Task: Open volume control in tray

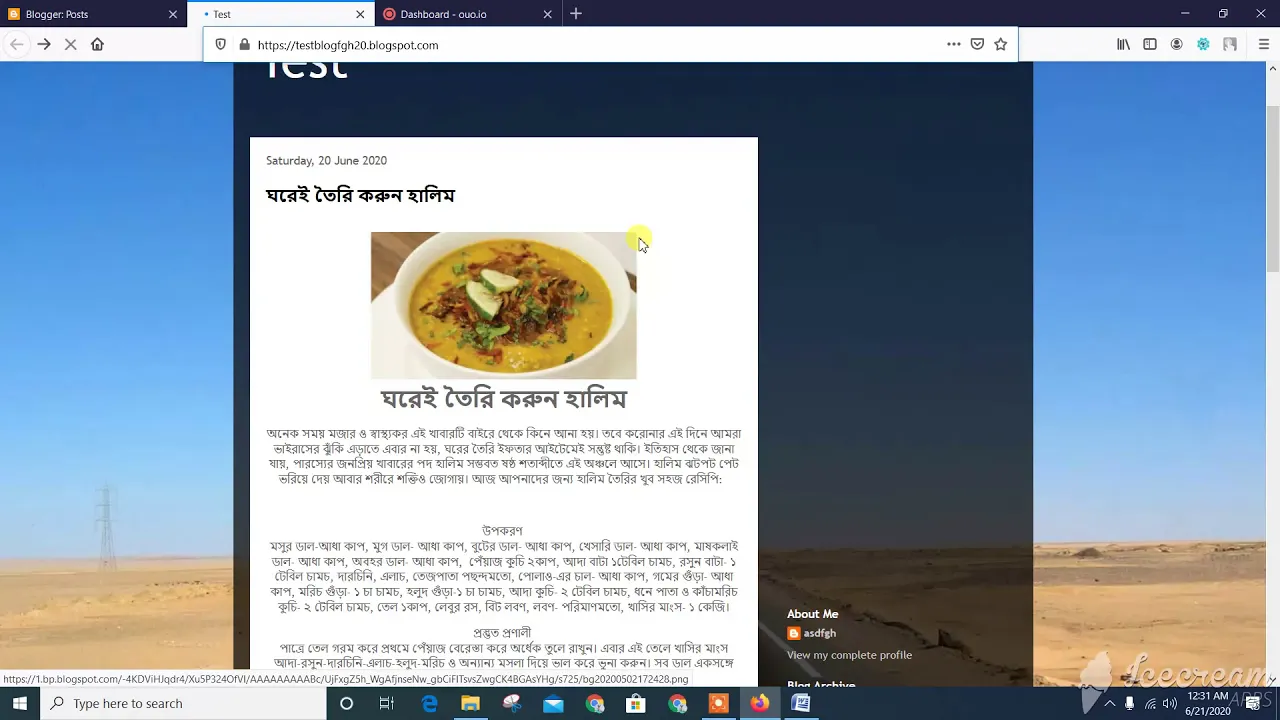Action: click(x=1169, y=703)
